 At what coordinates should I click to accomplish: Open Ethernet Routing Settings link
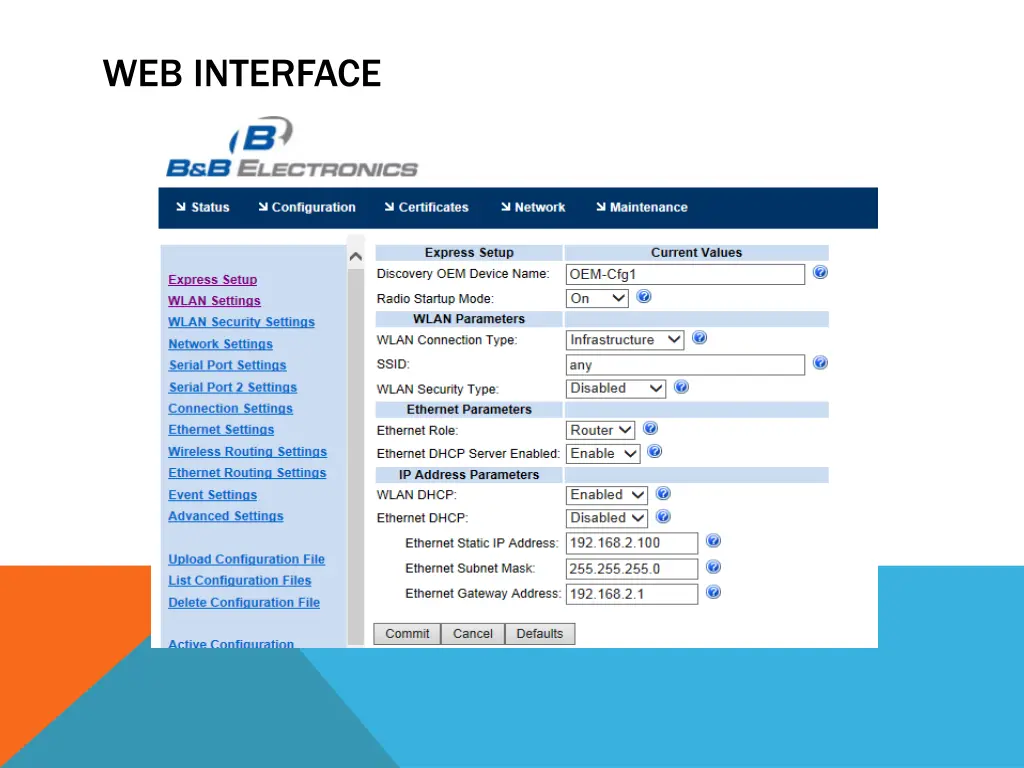click(x=247, y=473)
